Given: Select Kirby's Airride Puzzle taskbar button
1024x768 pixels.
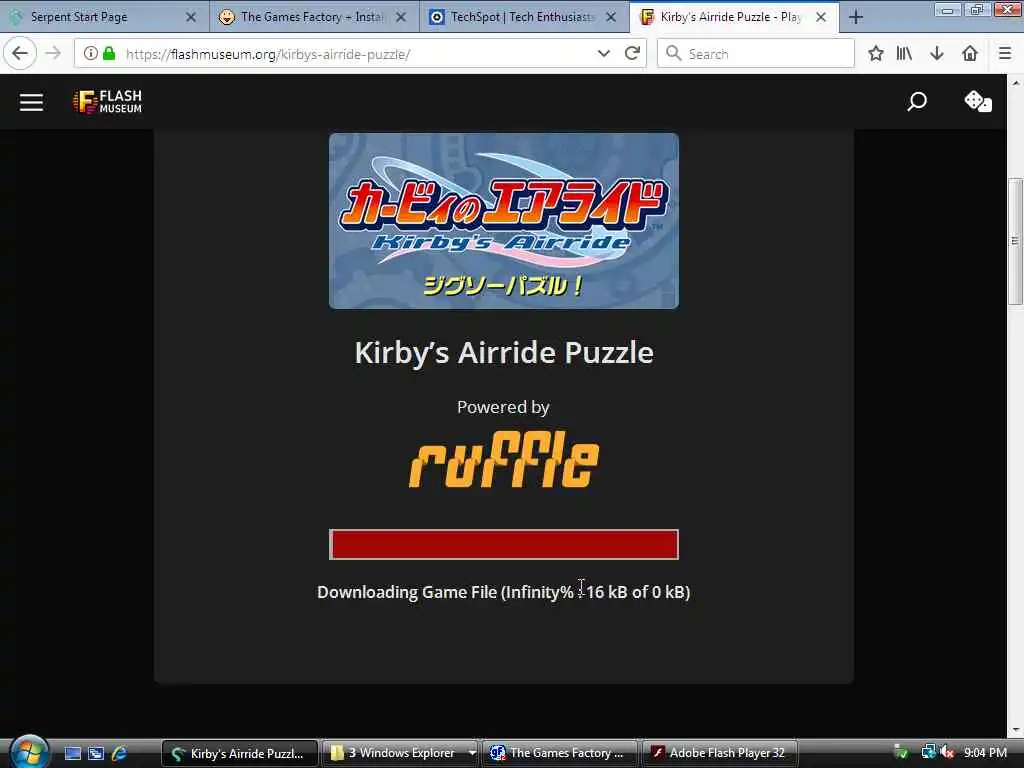Looking at the screenshot, I should pos(240,753).
